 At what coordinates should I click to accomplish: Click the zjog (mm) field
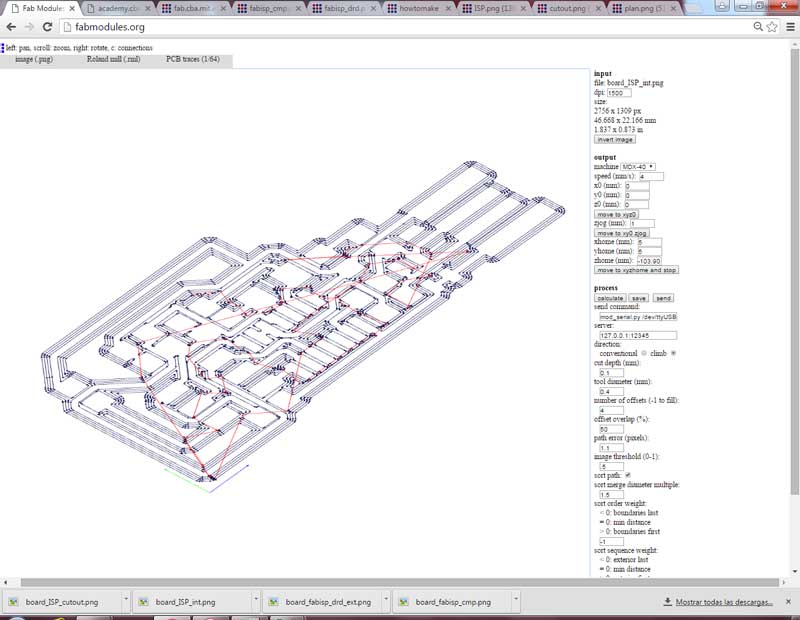642,224
